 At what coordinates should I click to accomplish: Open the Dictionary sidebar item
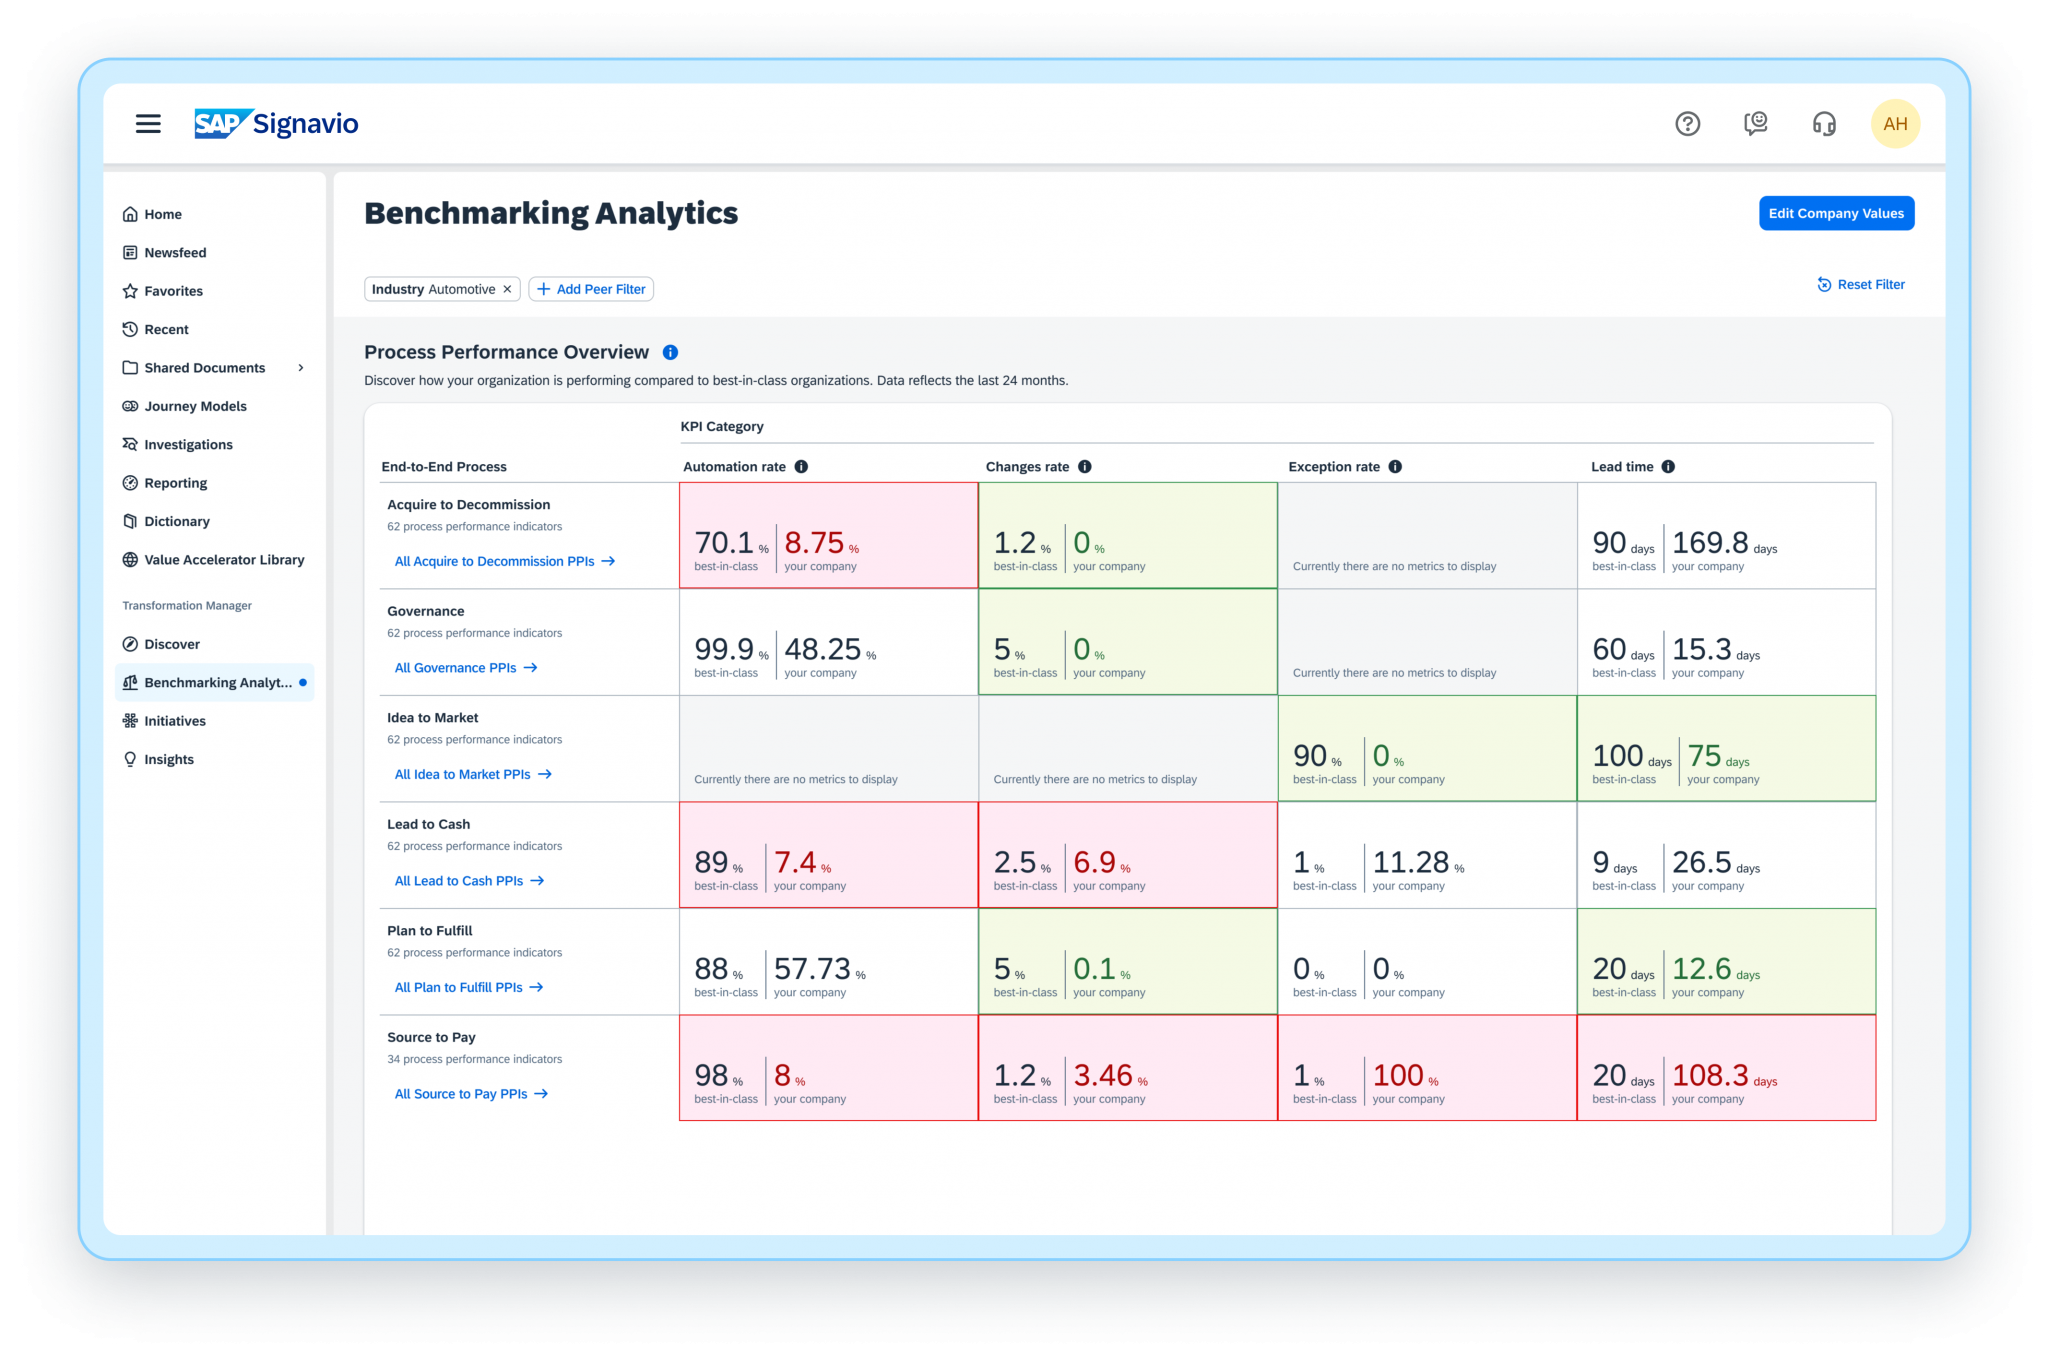(x=176, y=521)
